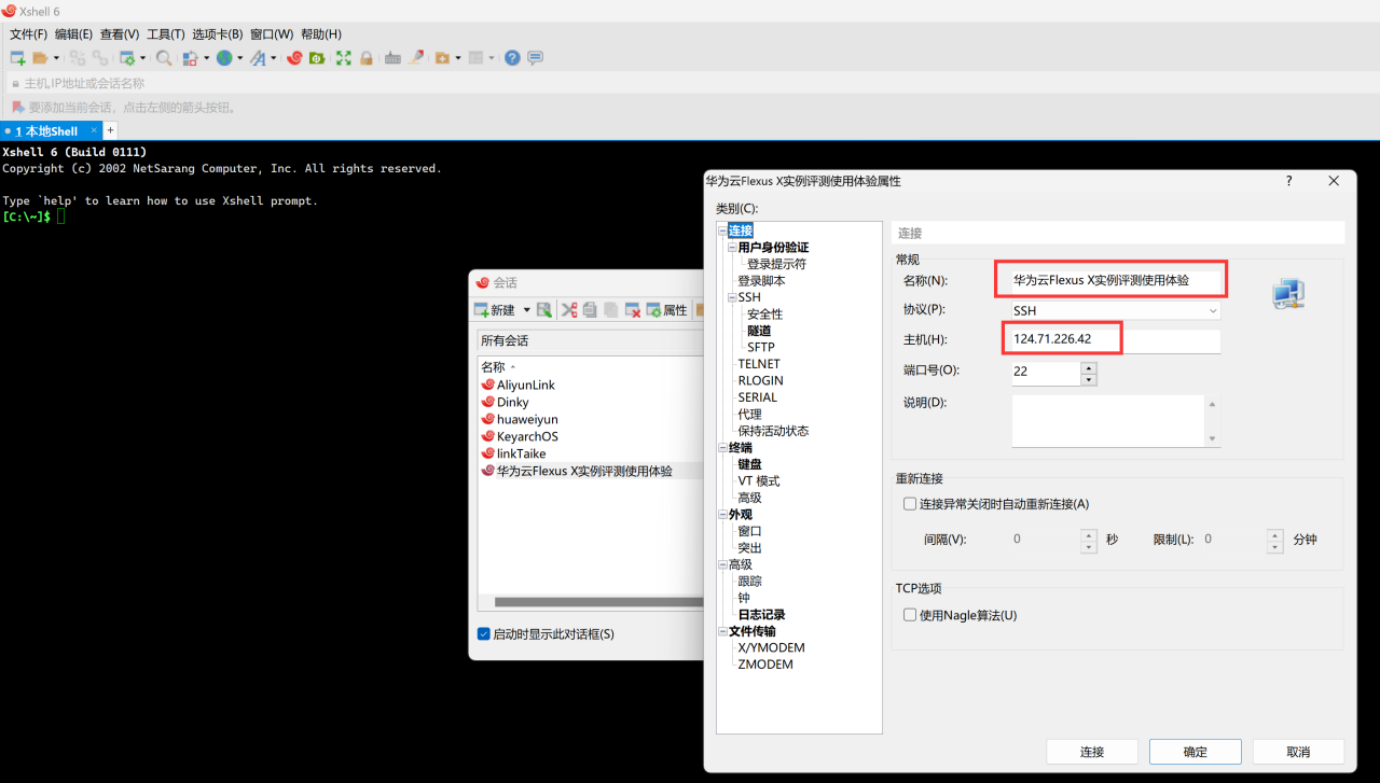Open the 协议 SSH protocol dropdown
The width and height of the screenshot is (1380, 783).
pos(1116,311)
